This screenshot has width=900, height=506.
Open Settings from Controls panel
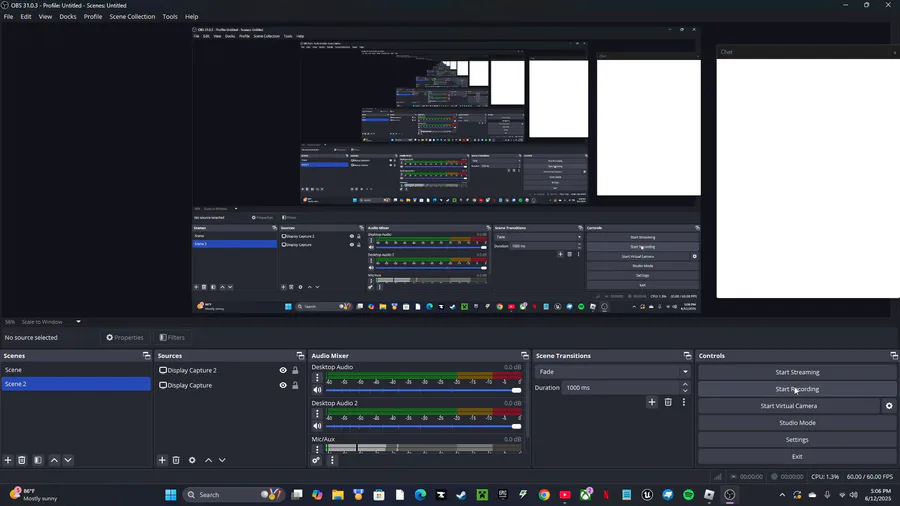[x=797, y=439]
